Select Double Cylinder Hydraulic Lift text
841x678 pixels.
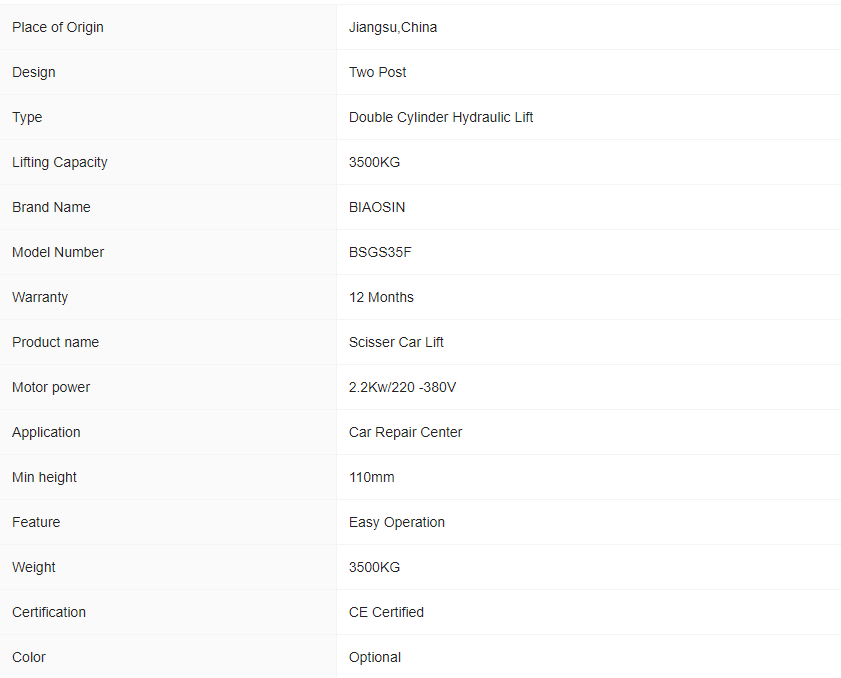click(x=441, y=117)
